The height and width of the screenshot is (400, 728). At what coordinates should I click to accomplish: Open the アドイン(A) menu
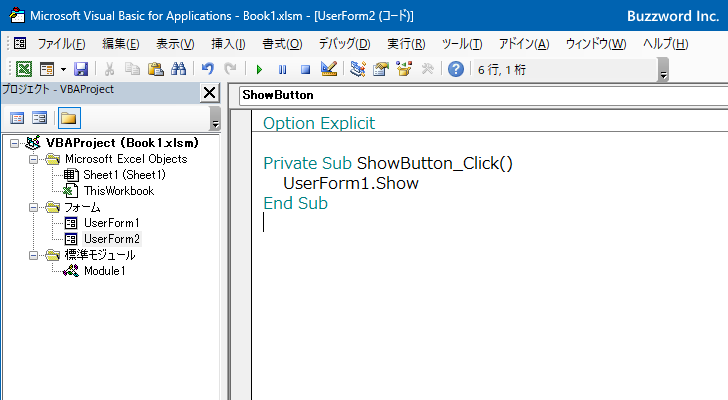point(524,44)
